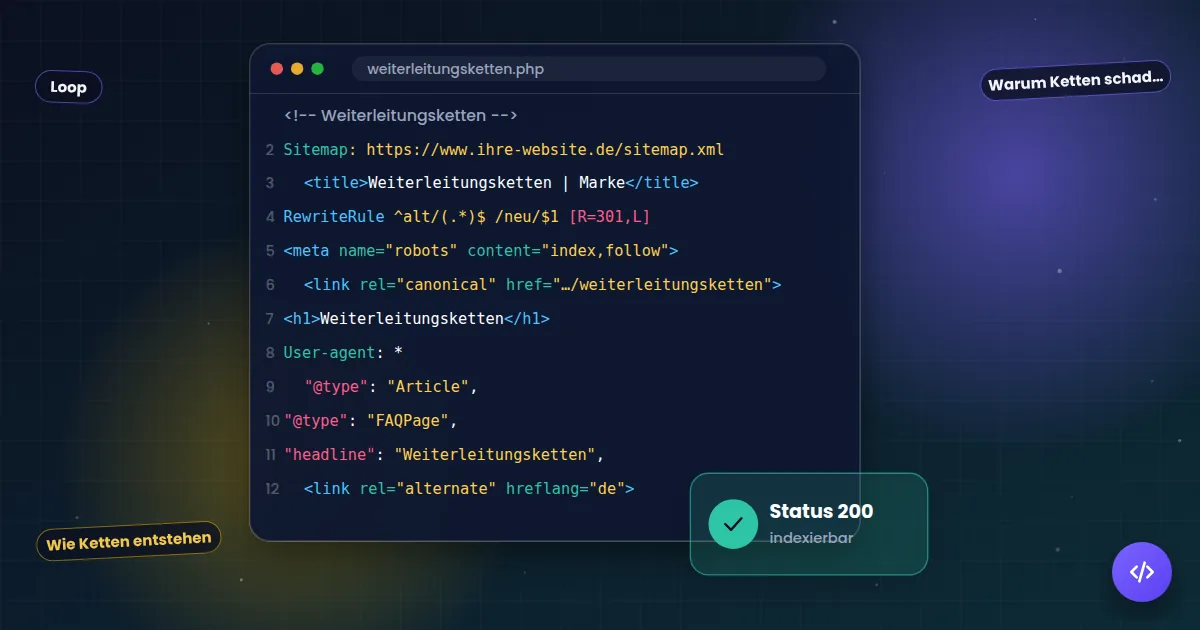Click the weiterleitungsketten.php filename bar
Screen dimensions: 1200x630
point(589,69)
